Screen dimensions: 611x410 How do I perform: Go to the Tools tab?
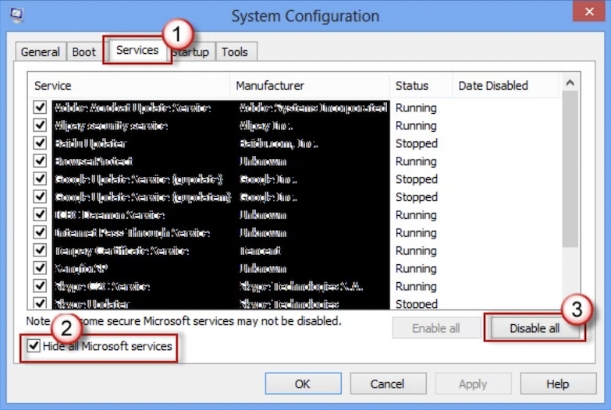pyautogui.click(x=235, y=52)
